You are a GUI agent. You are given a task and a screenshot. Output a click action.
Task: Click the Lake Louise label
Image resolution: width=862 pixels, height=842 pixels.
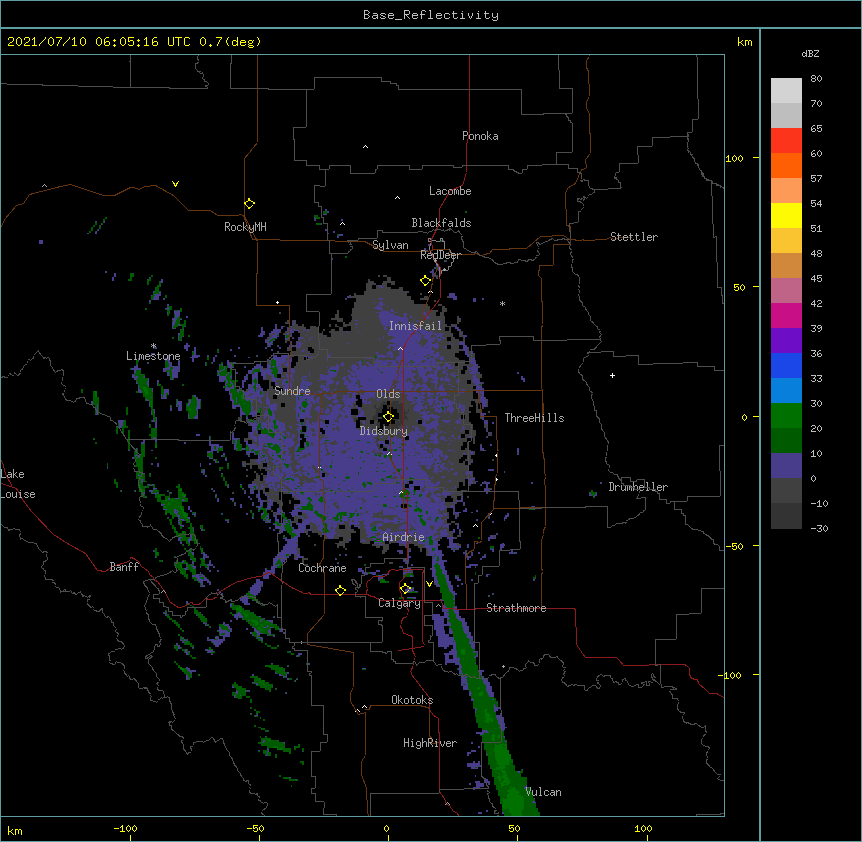18,484
